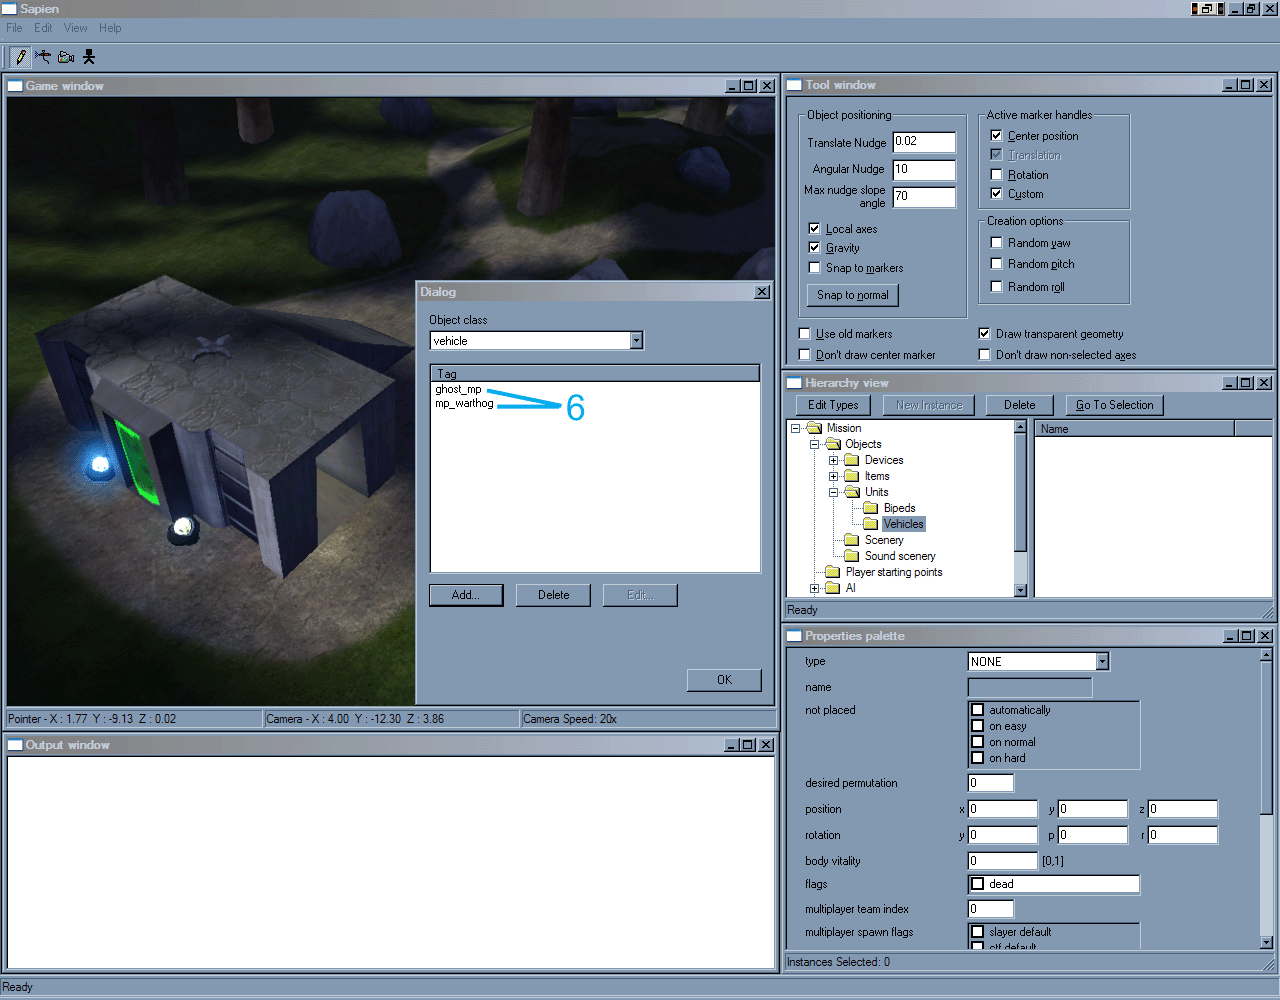
Task: Collapse the Mission tree node
Action: [796, 428]
